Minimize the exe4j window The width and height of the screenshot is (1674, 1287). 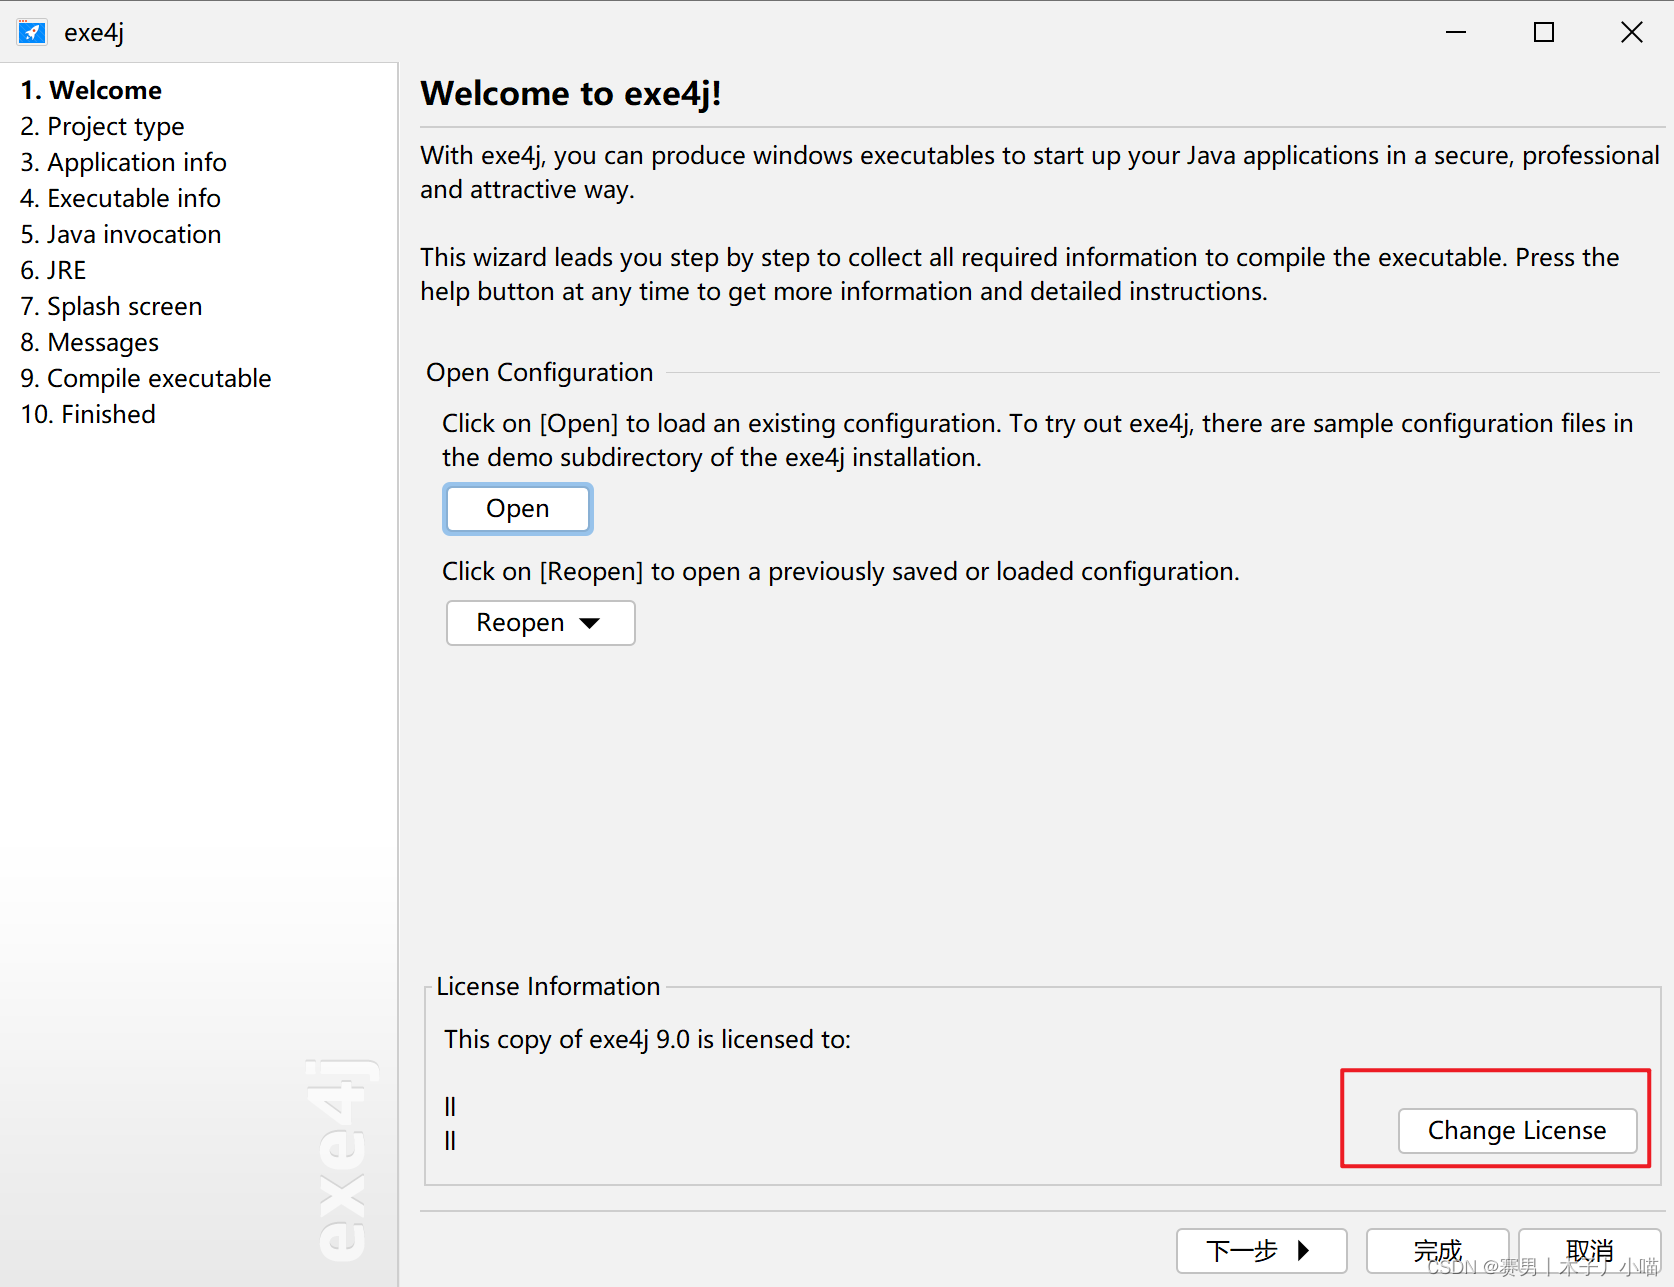[x=1456, y=32]
